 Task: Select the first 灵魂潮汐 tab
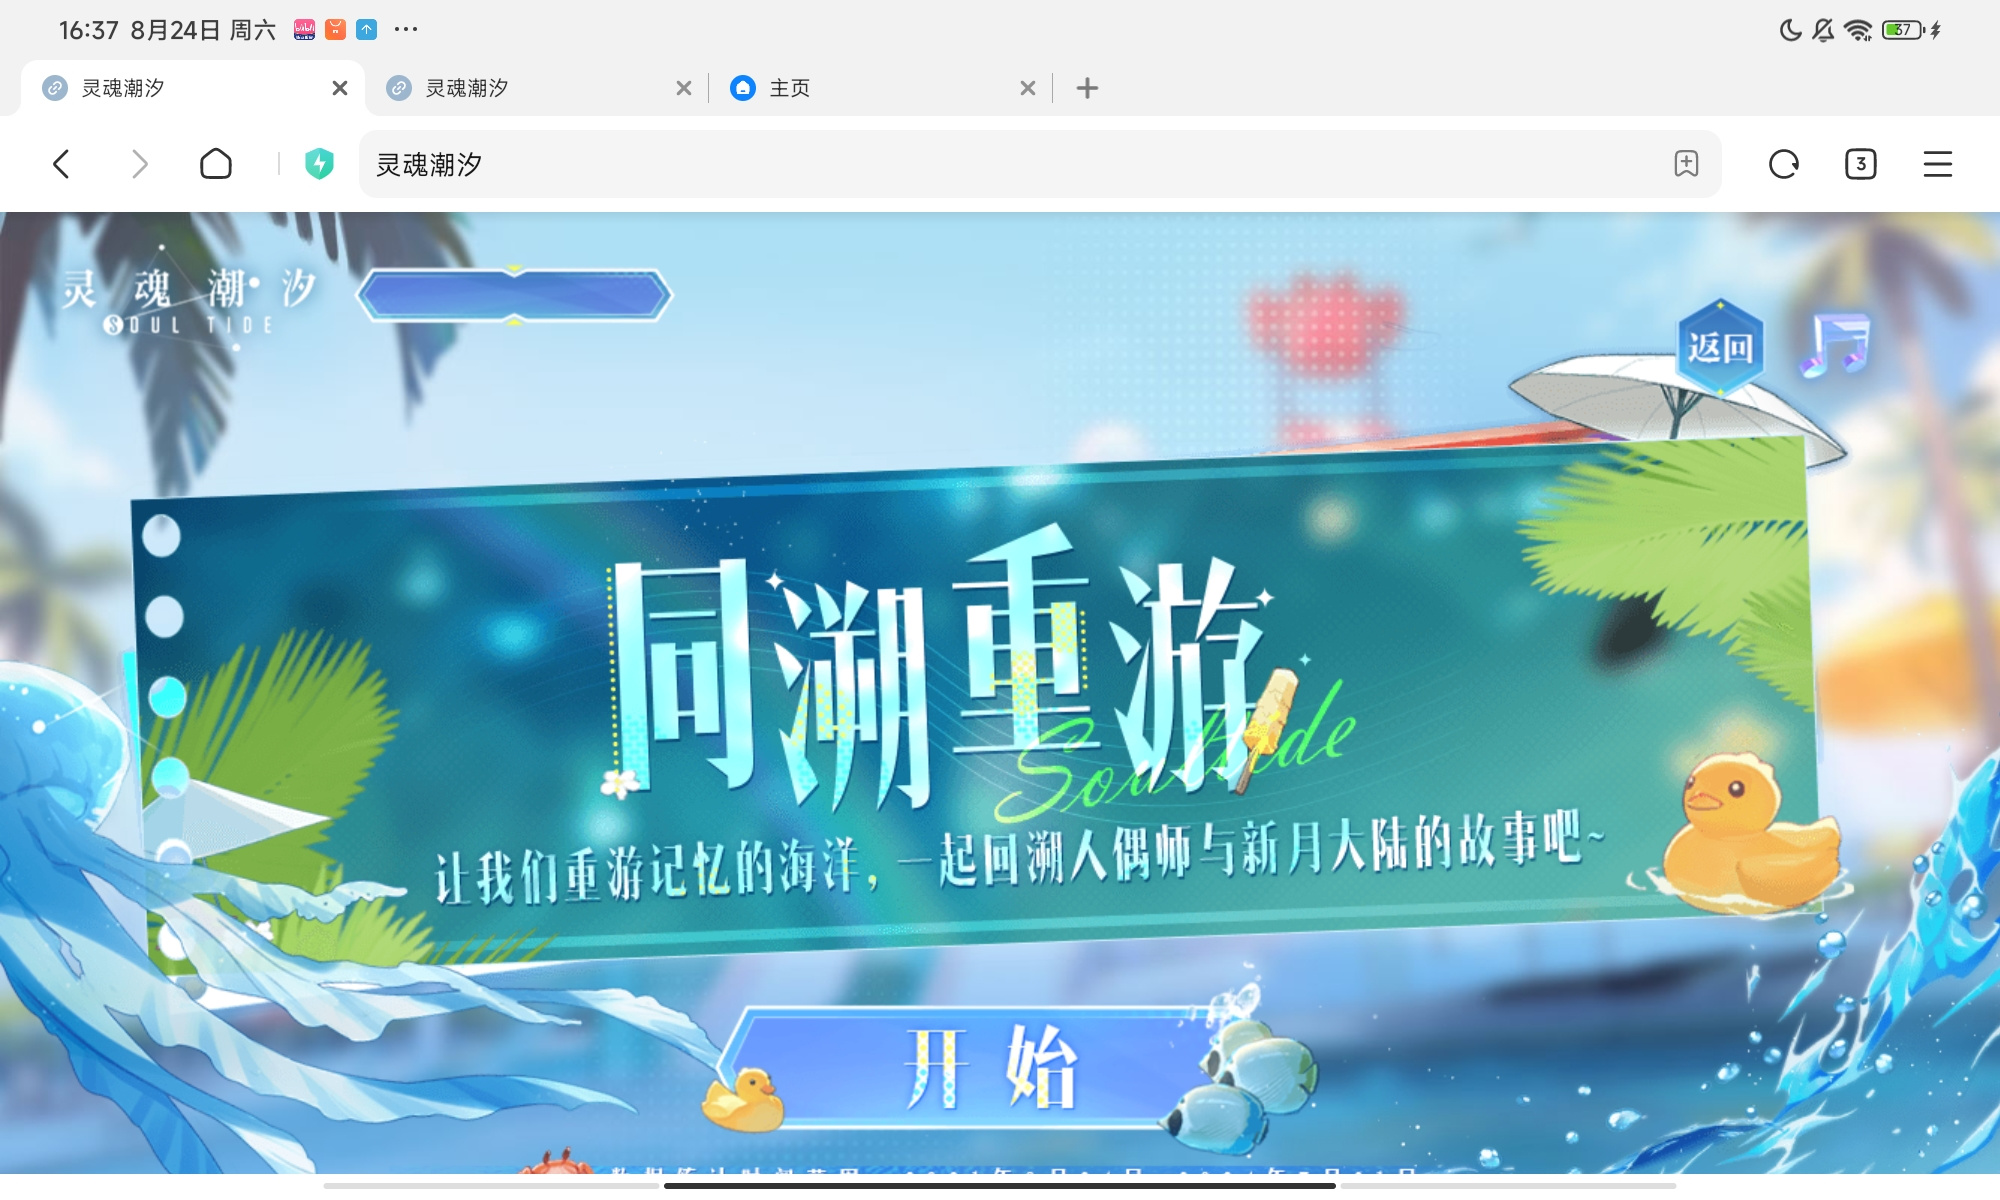[193, 88]
